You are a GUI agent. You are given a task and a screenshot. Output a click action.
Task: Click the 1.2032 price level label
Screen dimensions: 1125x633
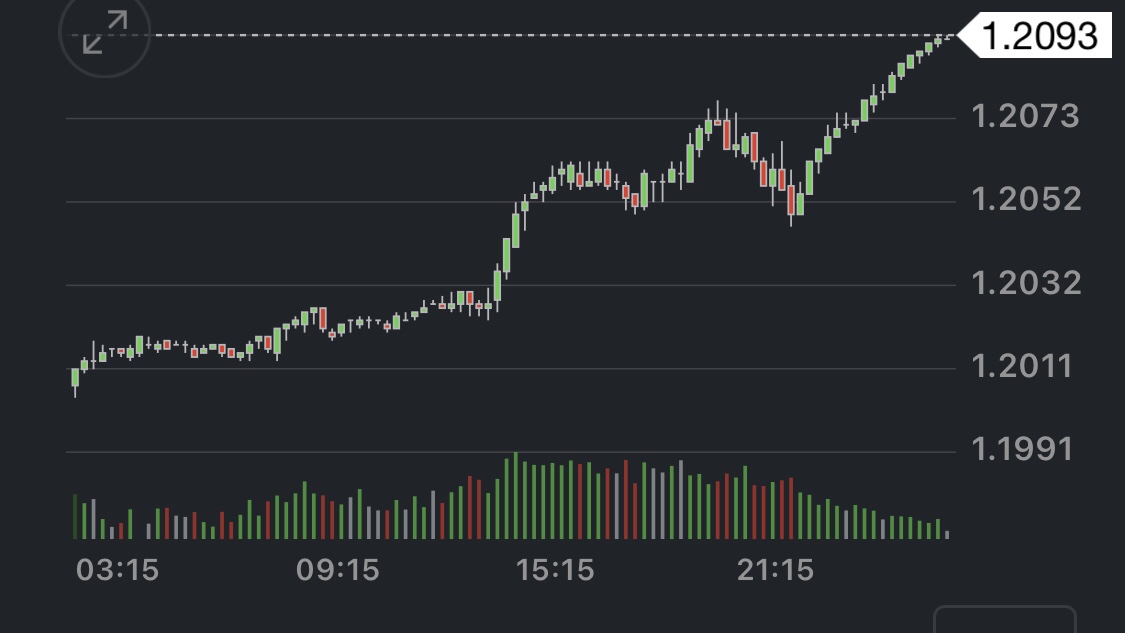1026,283
